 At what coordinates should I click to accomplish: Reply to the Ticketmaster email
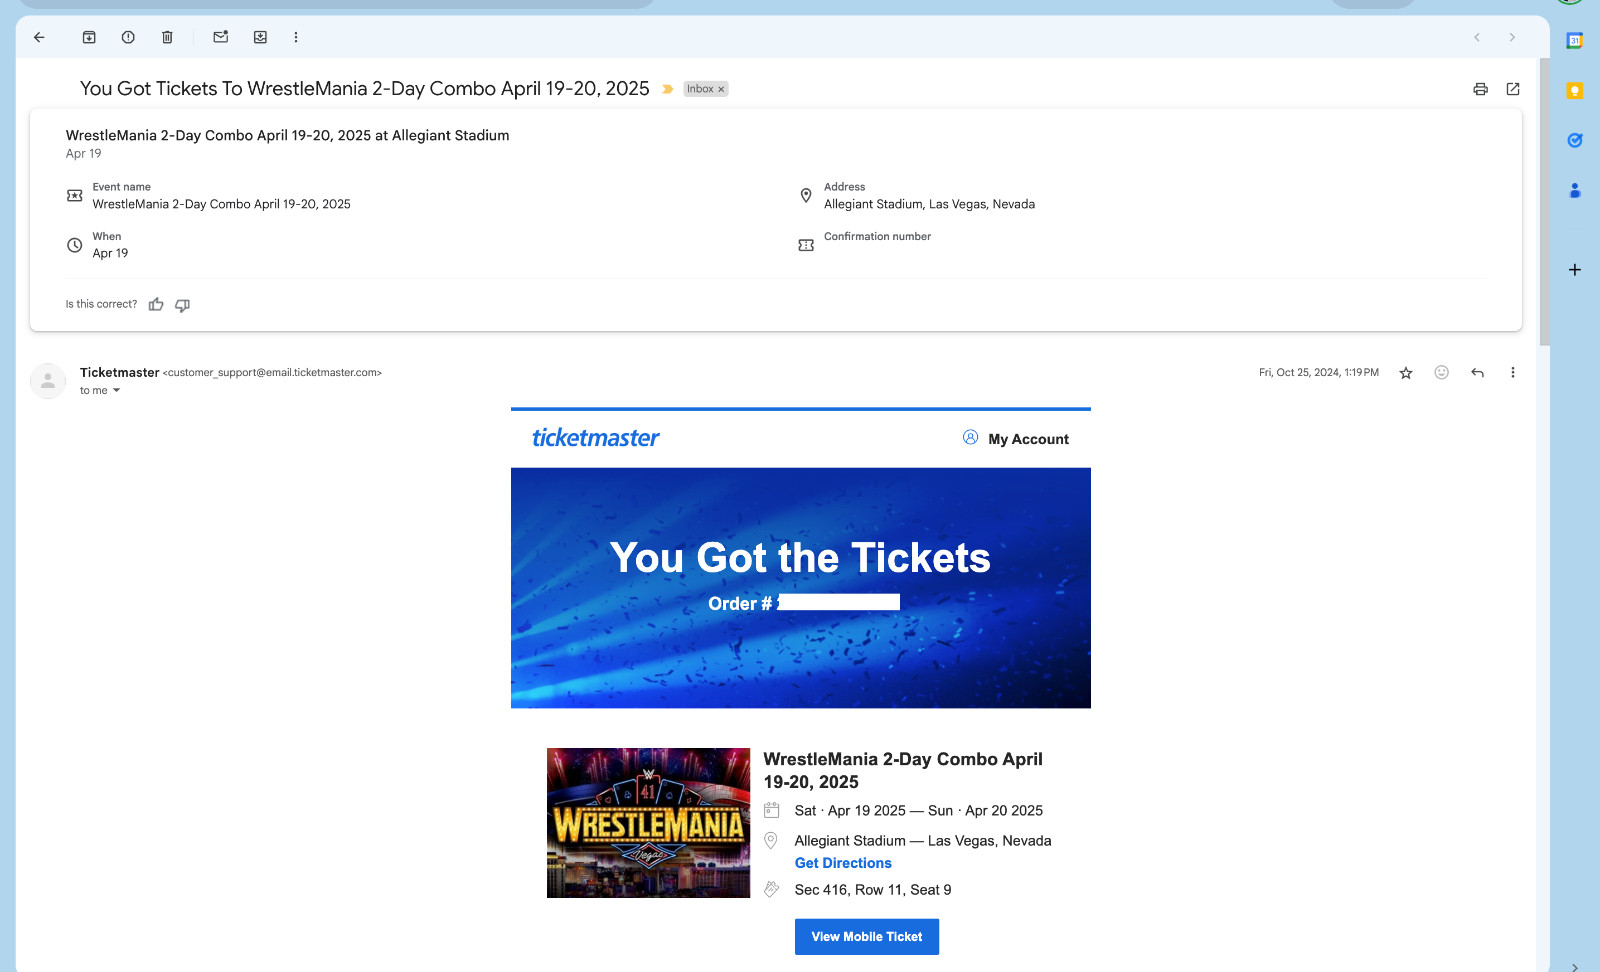click(x=1477, y=372)
